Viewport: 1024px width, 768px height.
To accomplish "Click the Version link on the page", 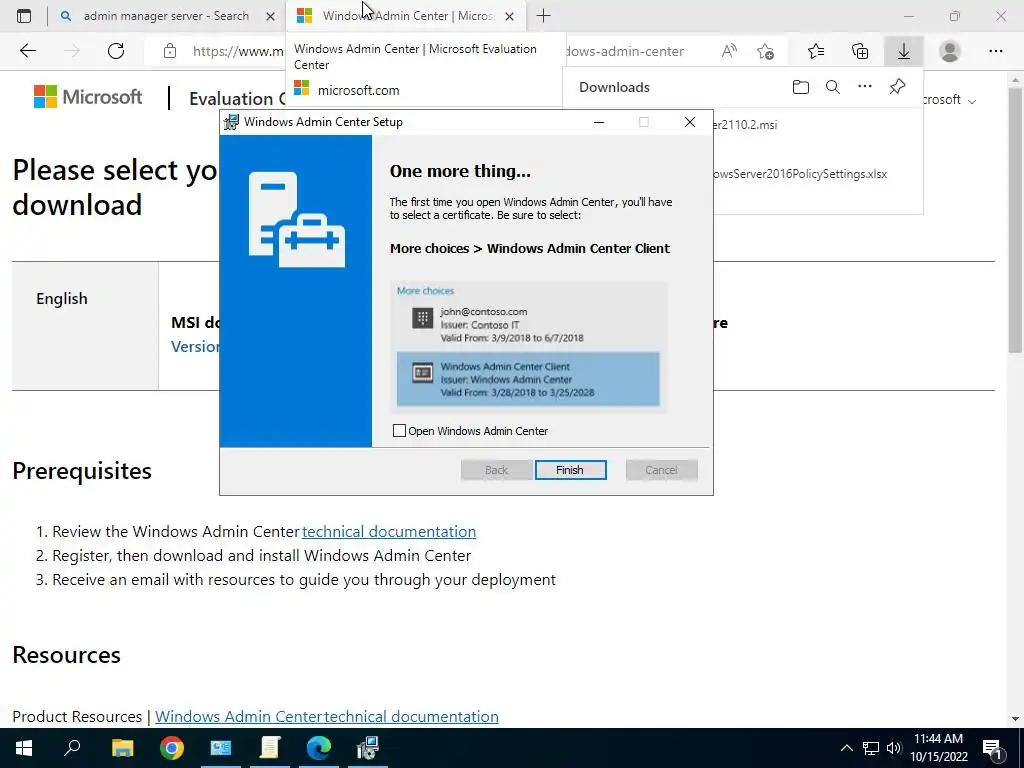I will tap(195, 346).
